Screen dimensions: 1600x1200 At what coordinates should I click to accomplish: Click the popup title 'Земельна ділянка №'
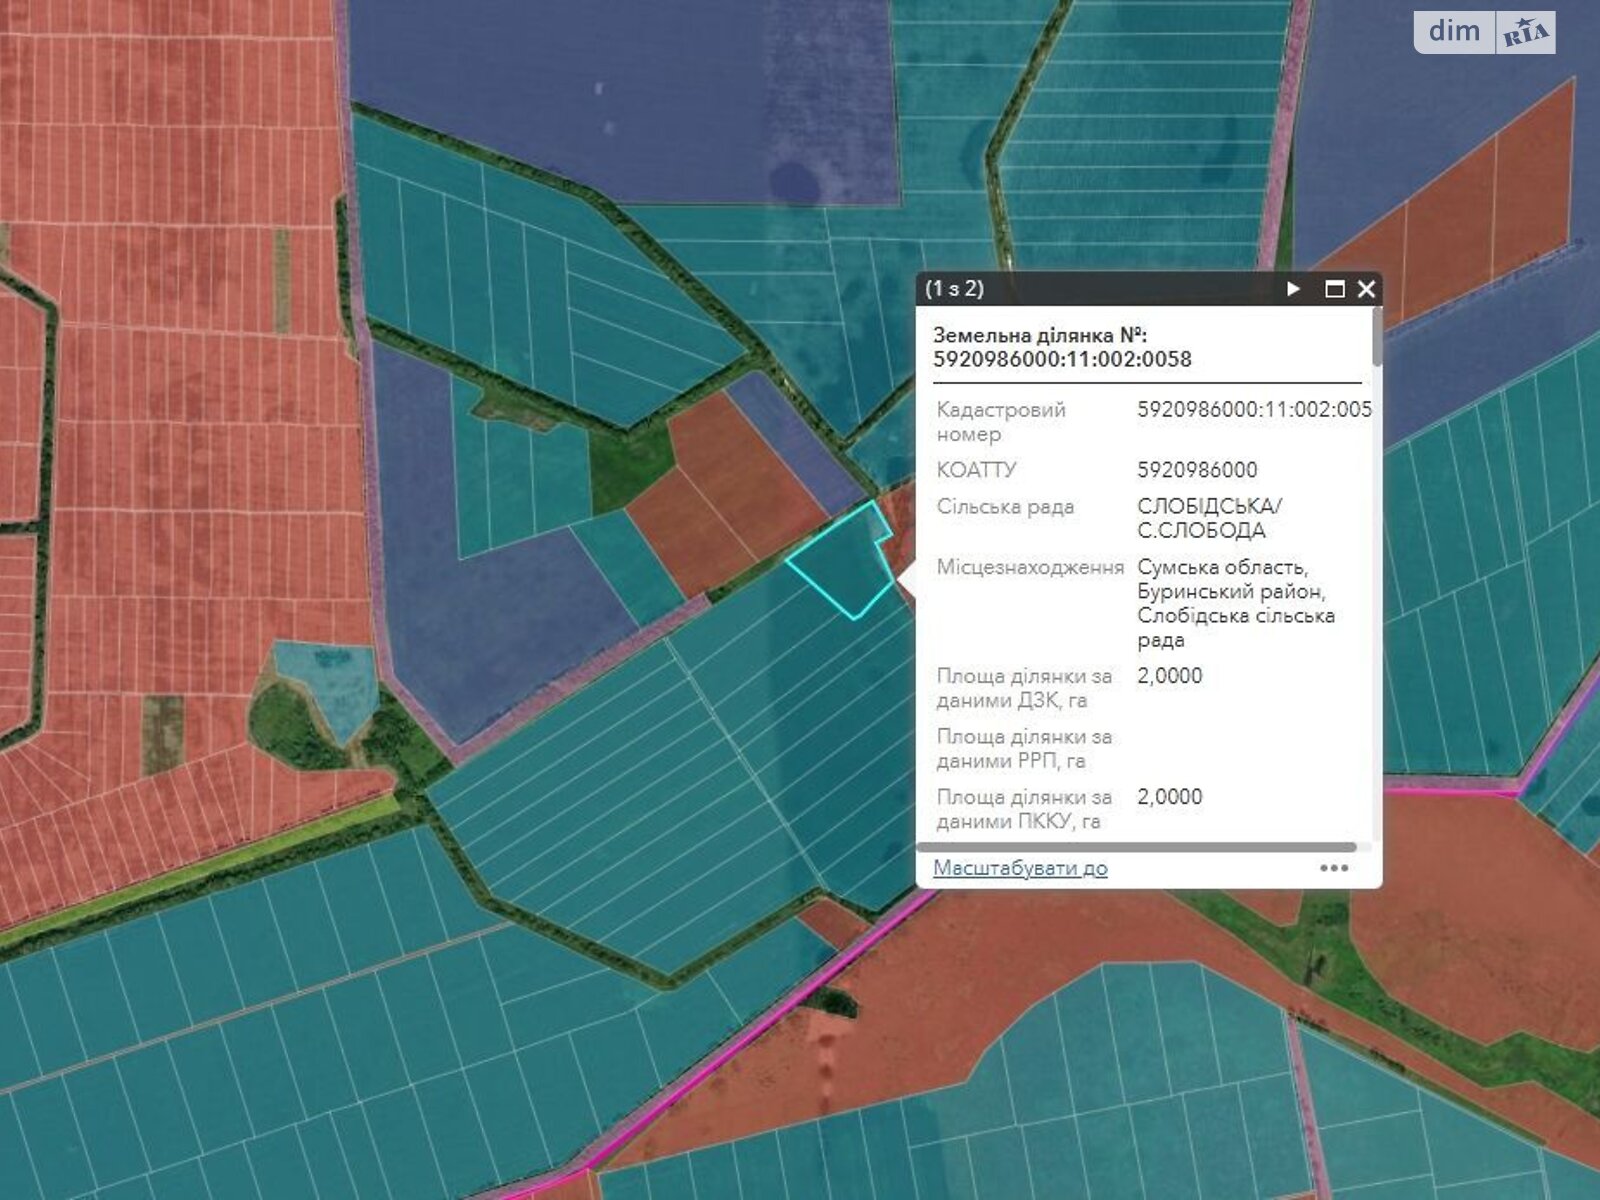click(1040, 335)
